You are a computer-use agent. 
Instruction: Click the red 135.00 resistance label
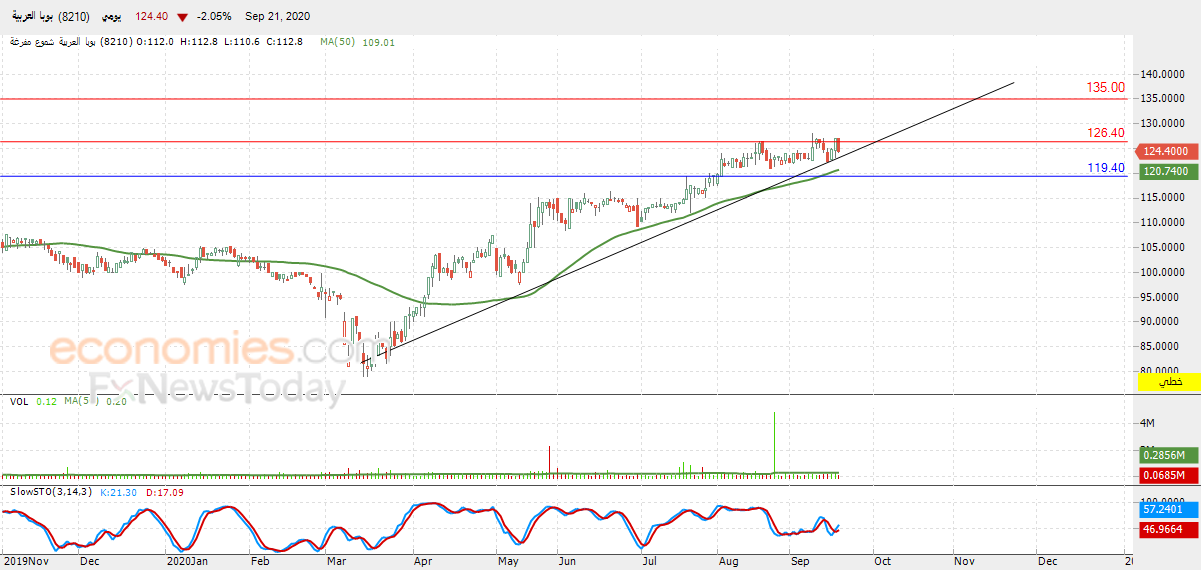click(x=1106, y=88)
